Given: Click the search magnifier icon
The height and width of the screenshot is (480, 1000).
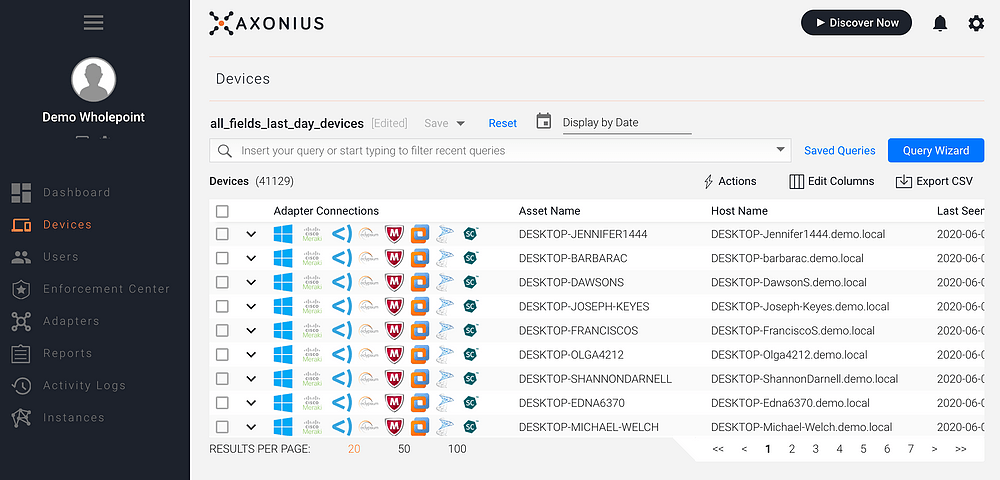Looking at the screenshot, I should click(224, 150).
